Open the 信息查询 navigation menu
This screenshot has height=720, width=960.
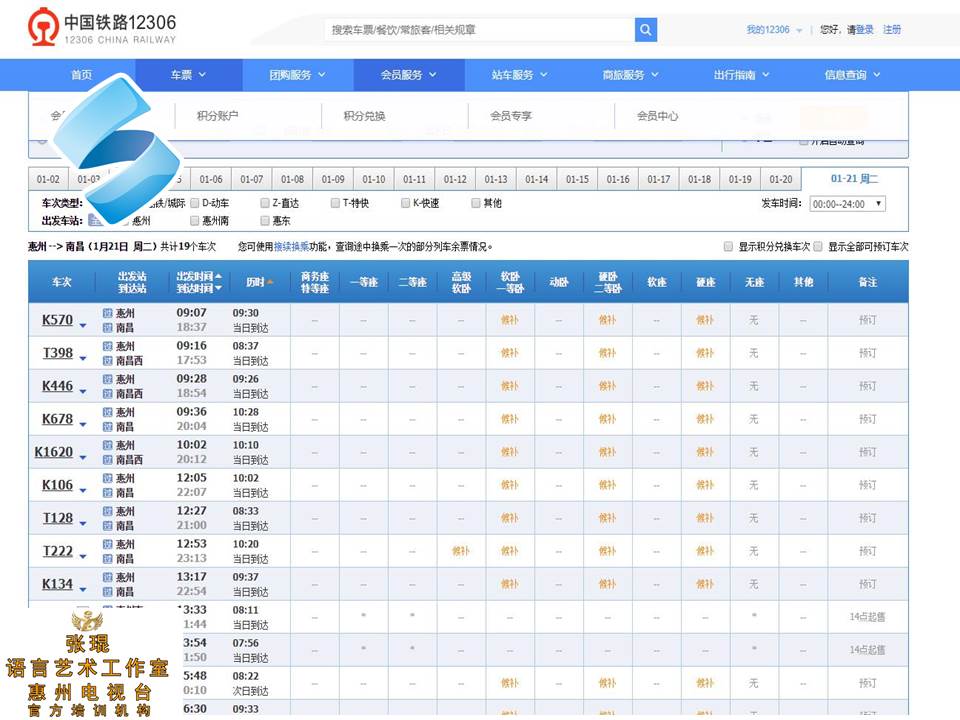852,75
